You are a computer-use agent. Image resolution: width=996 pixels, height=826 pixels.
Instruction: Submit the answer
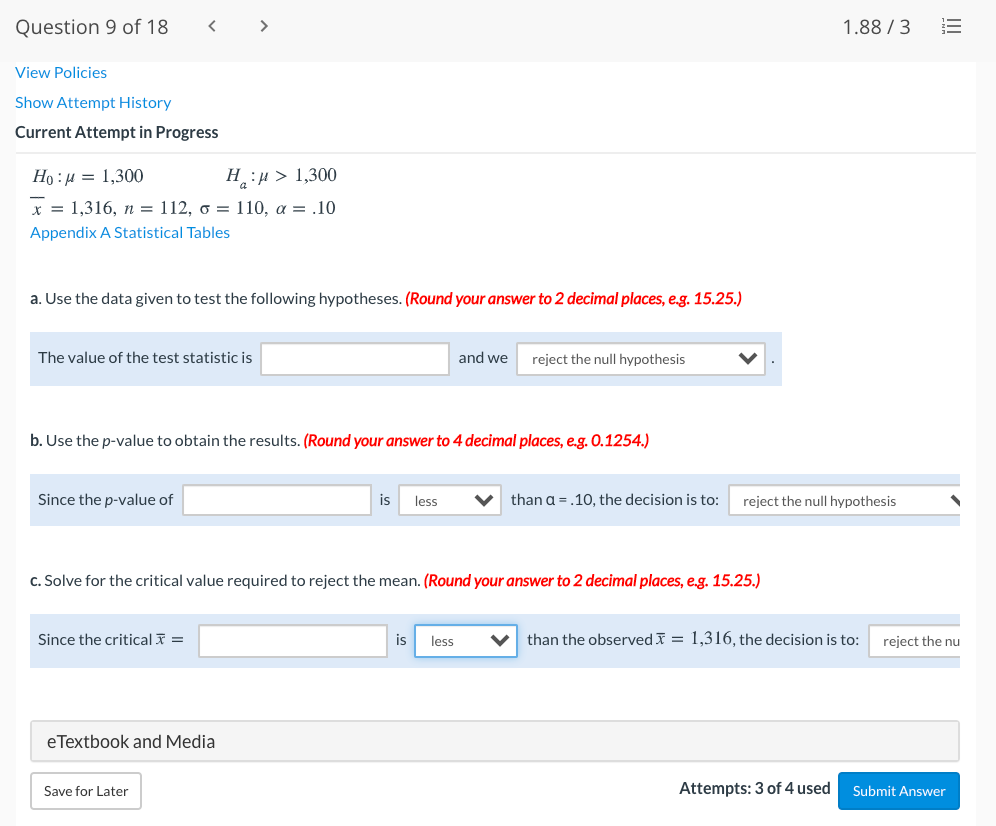coord(898,790)
